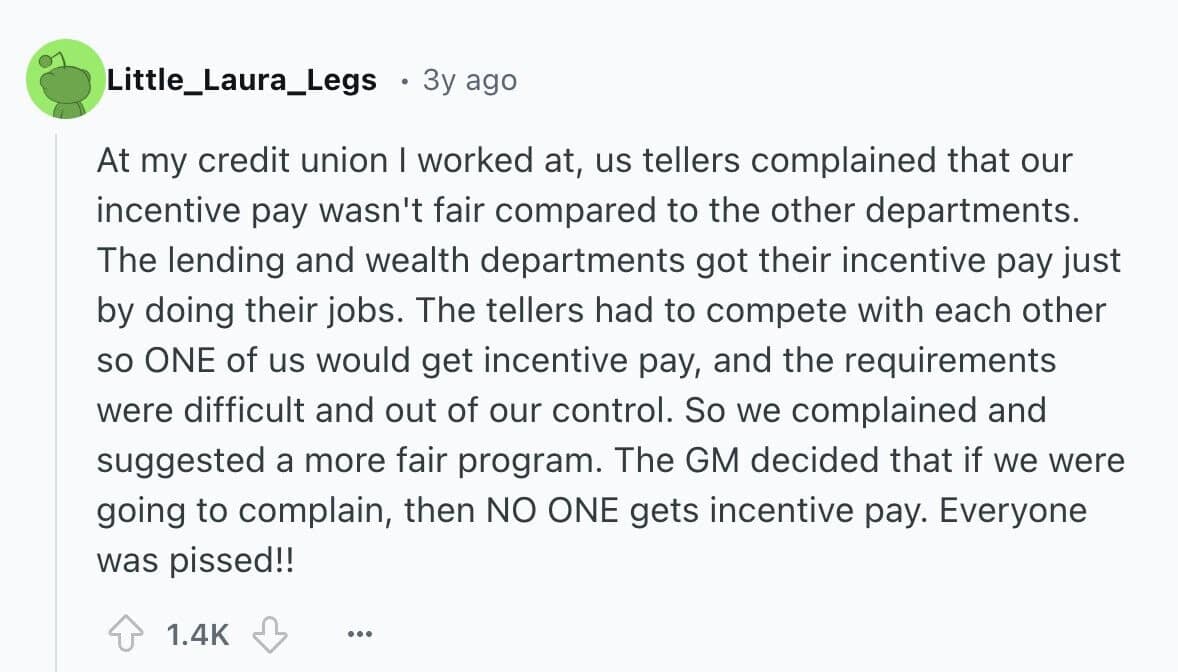Collapse the thread using the vertical line
The width and height of the screenshot is (1178, 672).
57,400
